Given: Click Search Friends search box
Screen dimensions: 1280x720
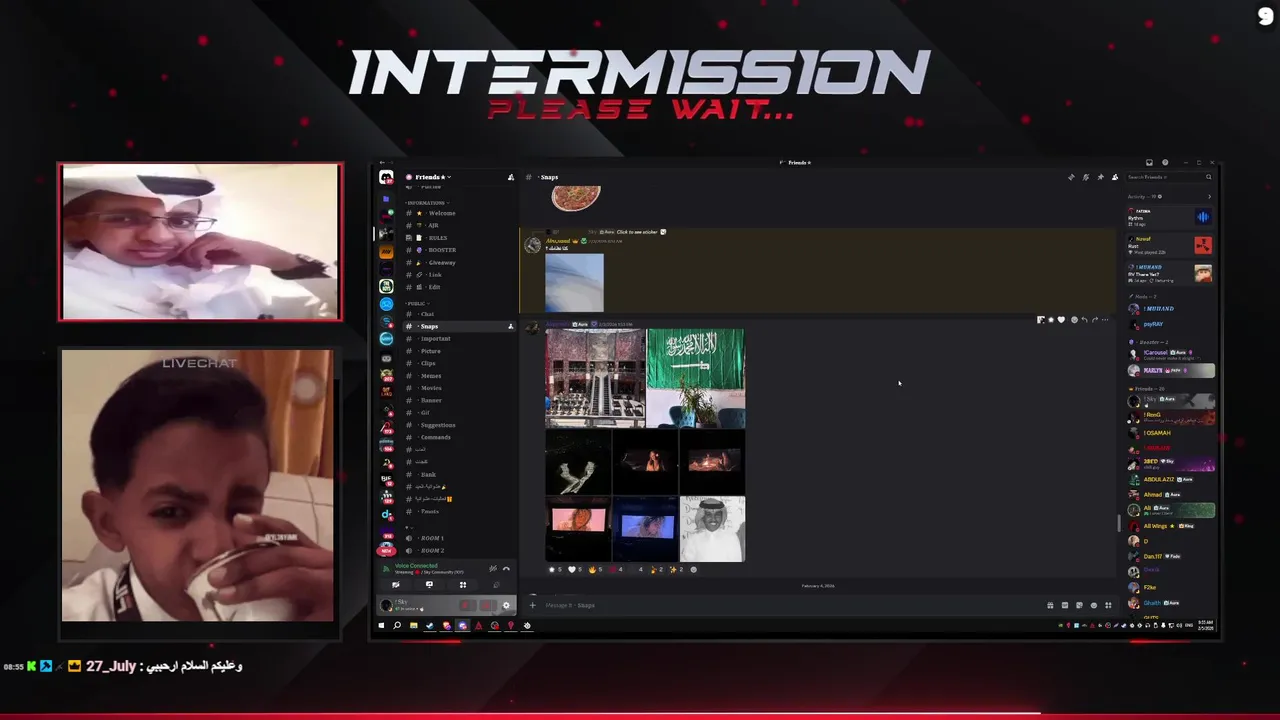Looking at the screenshot, I should coord(1170,177).
